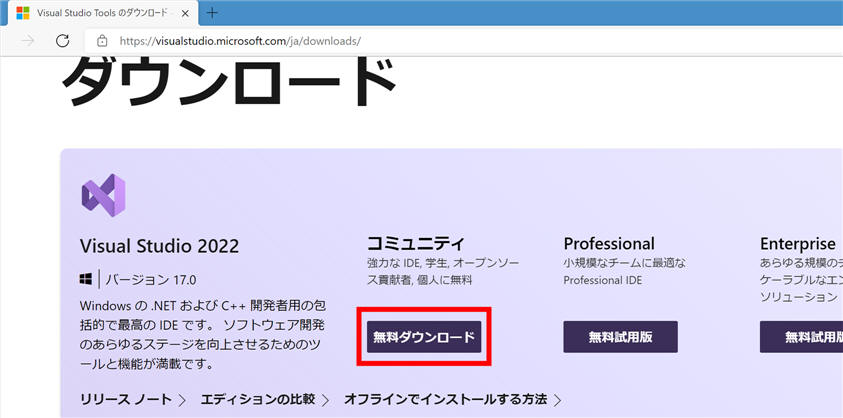The image size is (843, 418).
Task: Click the Visual Studio purple logo
Action: (103, 195)
